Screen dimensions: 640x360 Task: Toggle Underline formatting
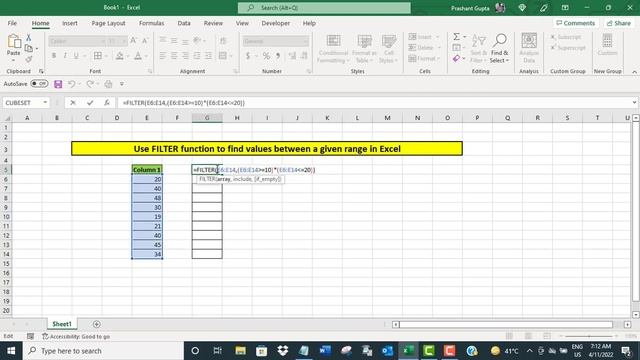tap(76, 56)
